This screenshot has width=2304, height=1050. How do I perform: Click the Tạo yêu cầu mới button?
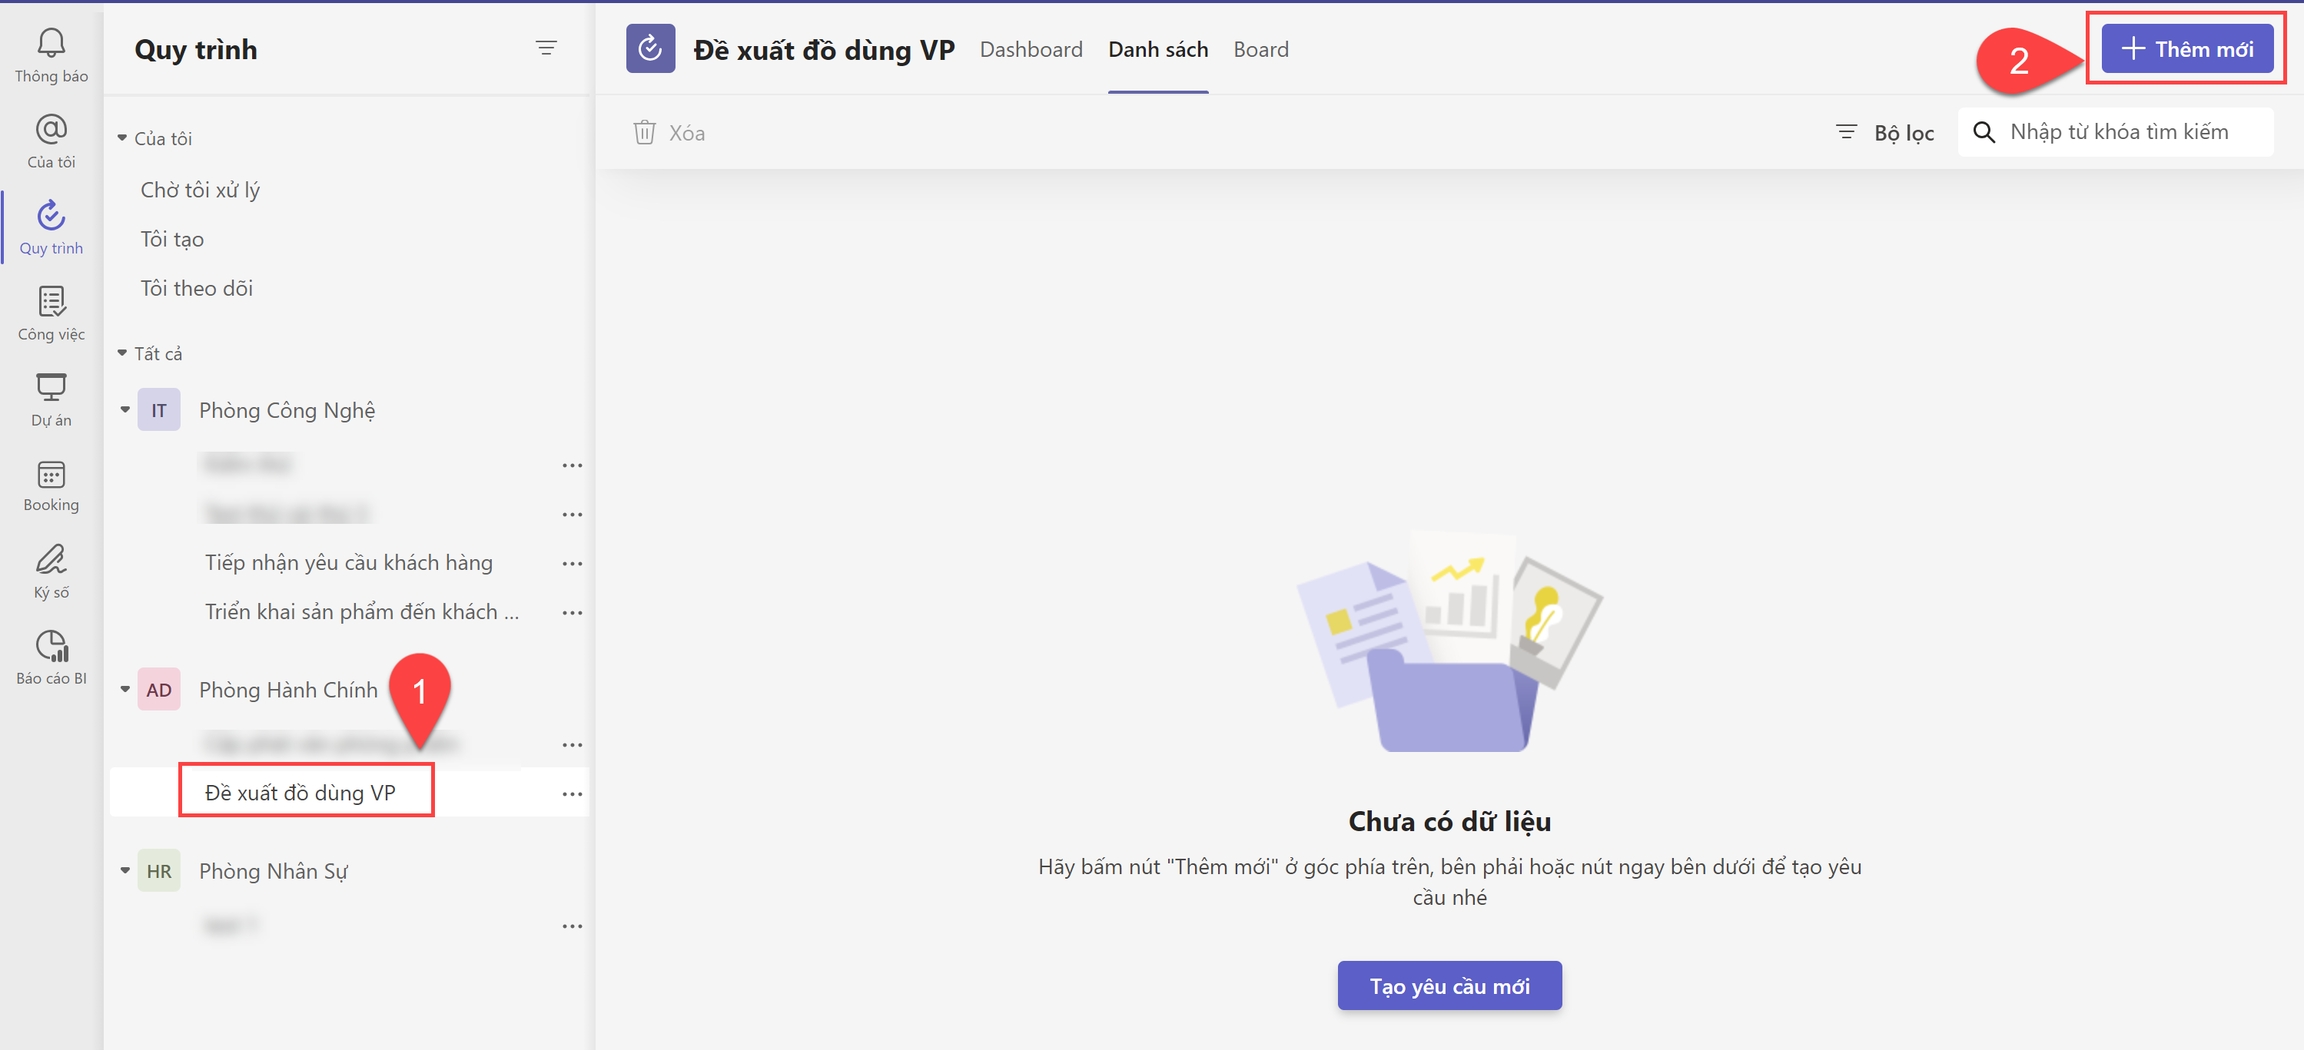click(1449, 986)
